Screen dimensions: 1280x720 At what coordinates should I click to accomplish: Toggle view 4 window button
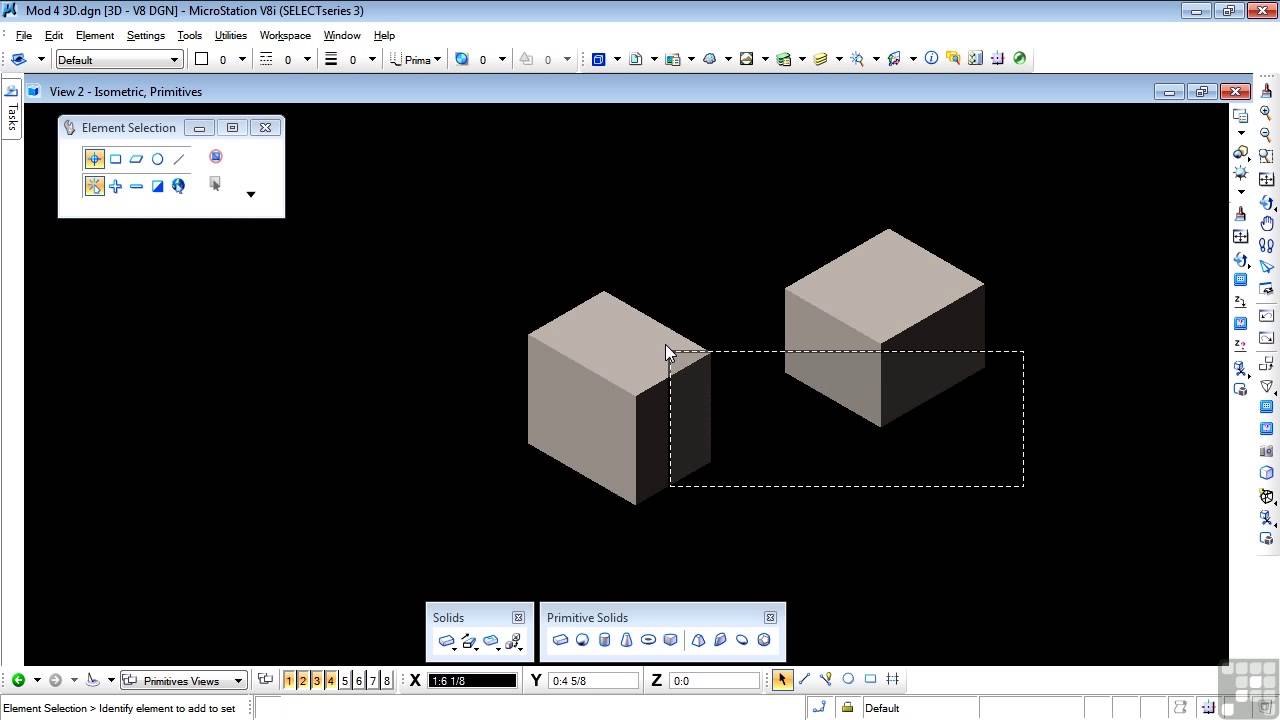tap(331, 681)
